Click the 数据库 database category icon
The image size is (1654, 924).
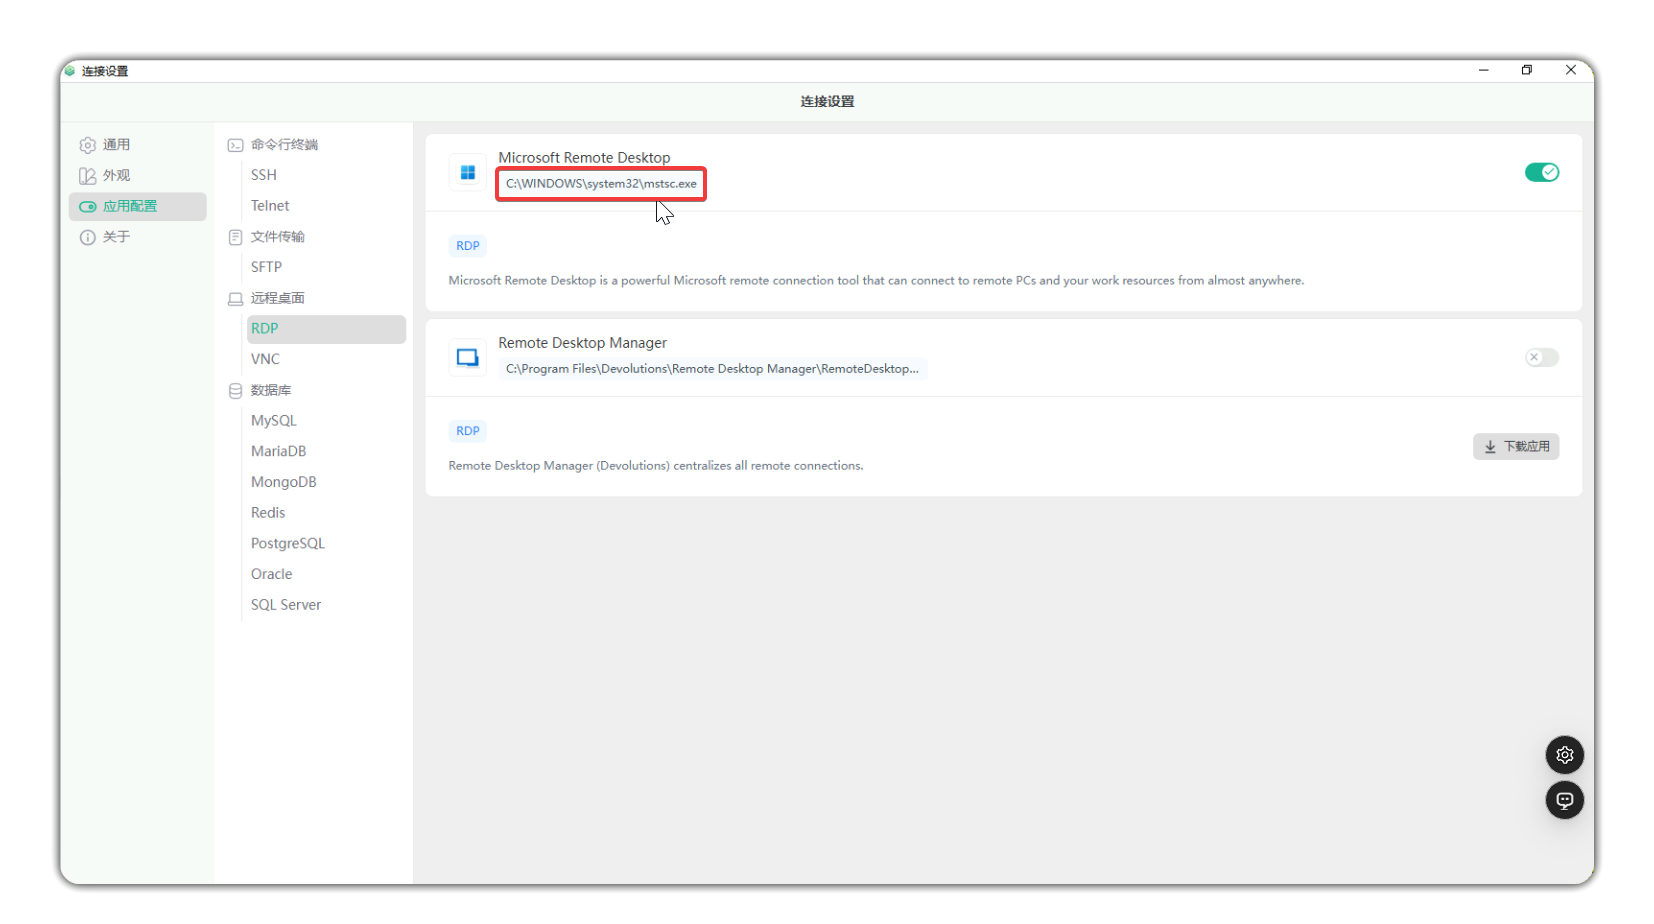(x=236, y=391)
